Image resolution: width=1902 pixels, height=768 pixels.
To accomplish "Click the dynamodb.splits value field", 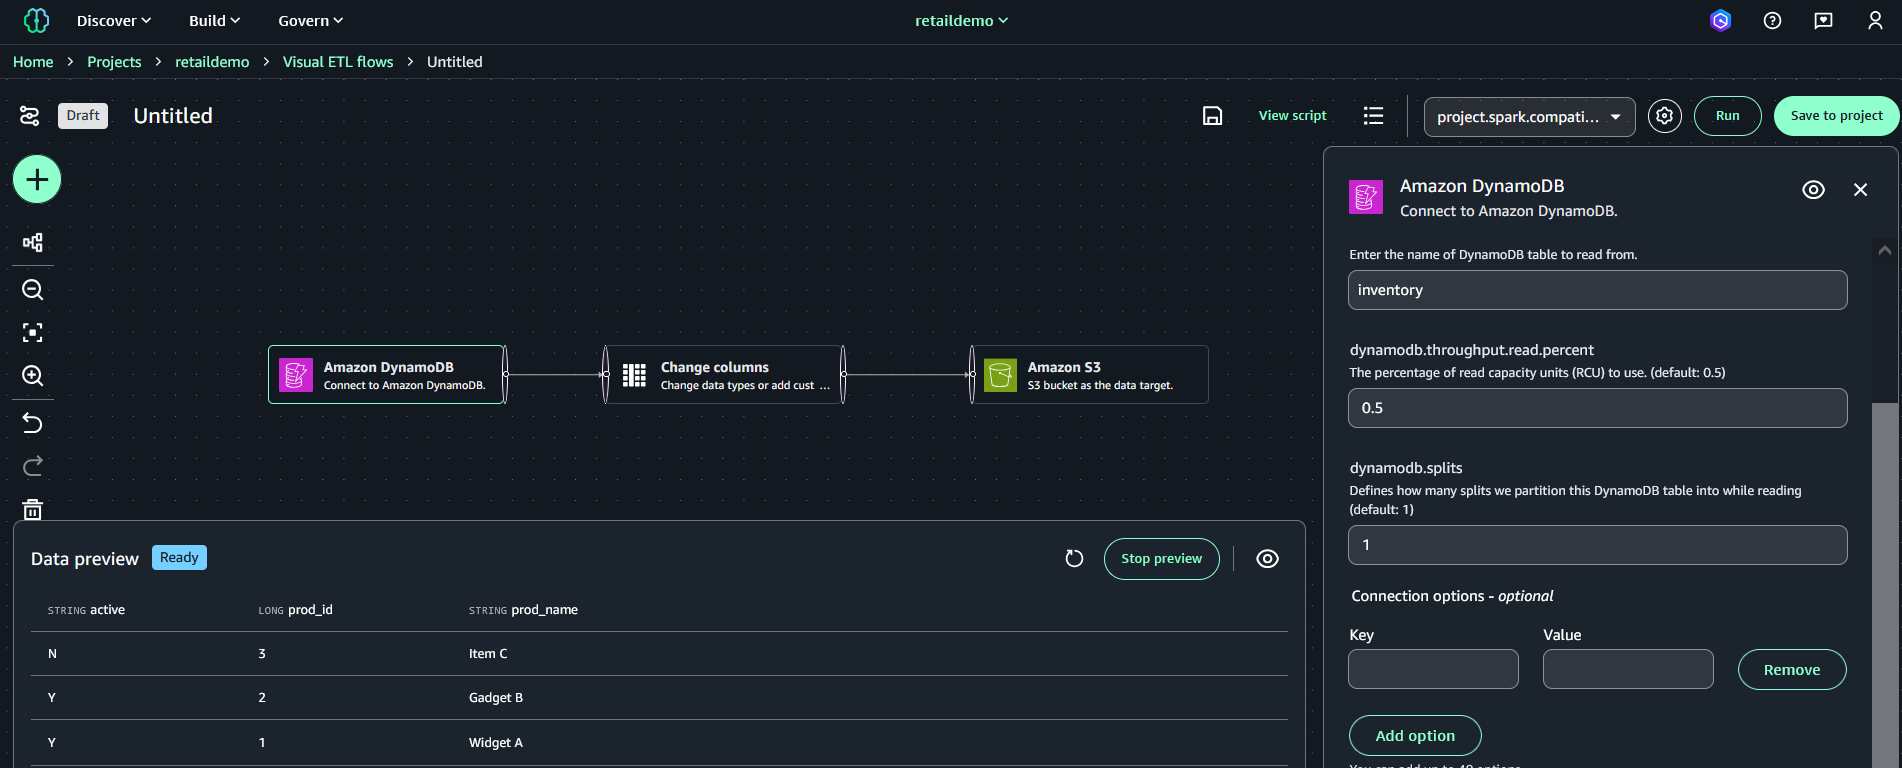I will pos(1597,545).
